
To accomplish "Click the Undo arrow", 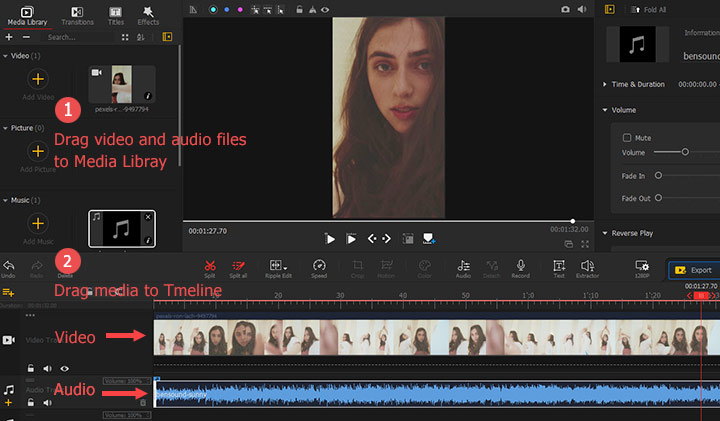I will click(8, 265).
